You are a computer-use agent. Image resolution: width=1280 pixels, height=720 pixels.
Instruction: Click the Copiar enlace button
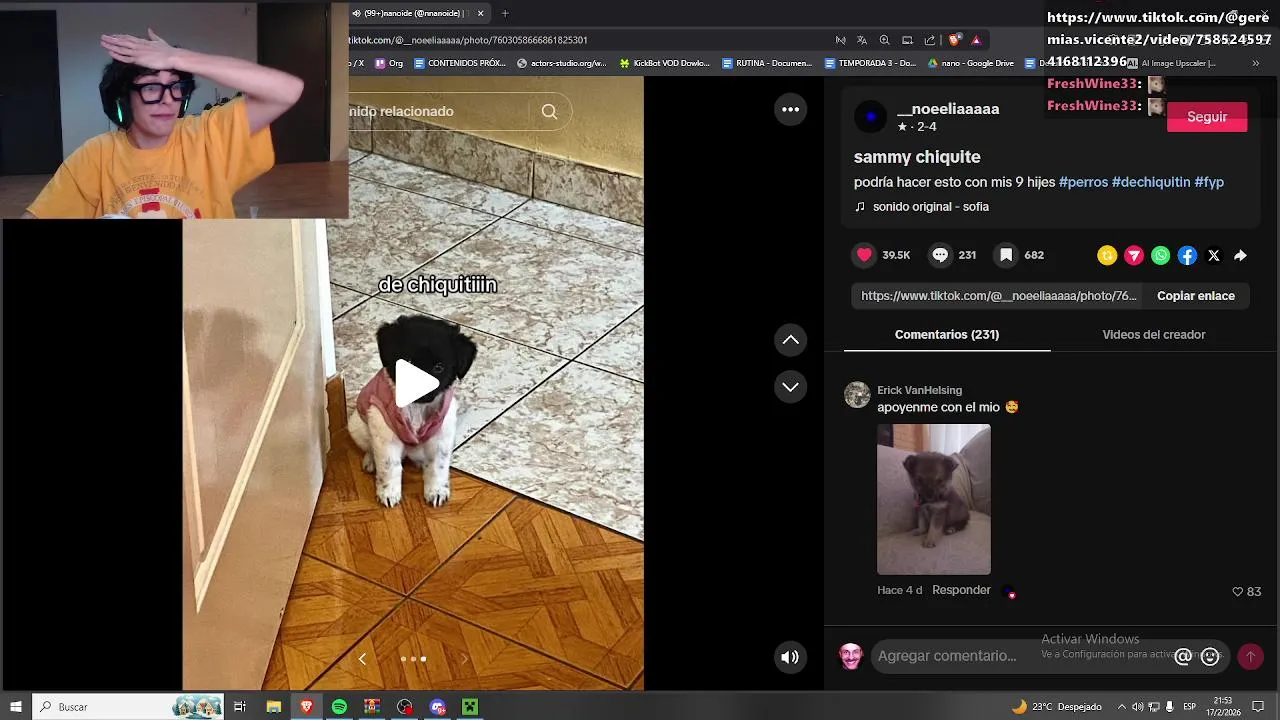[1196, 296]
